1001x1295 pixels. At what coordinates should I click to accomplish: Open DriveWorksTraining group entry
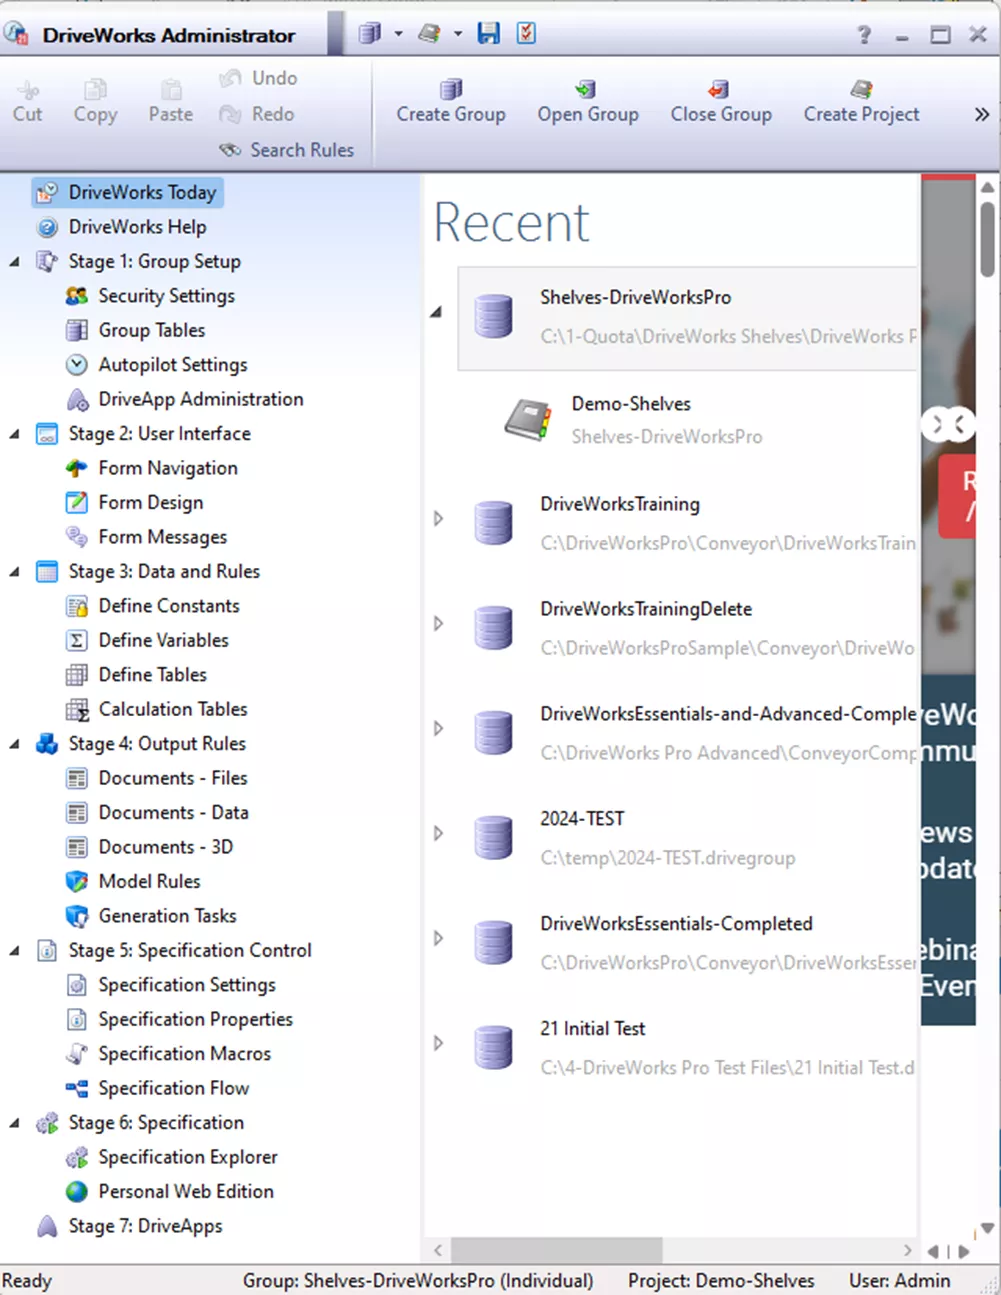(x=688, y=524)
